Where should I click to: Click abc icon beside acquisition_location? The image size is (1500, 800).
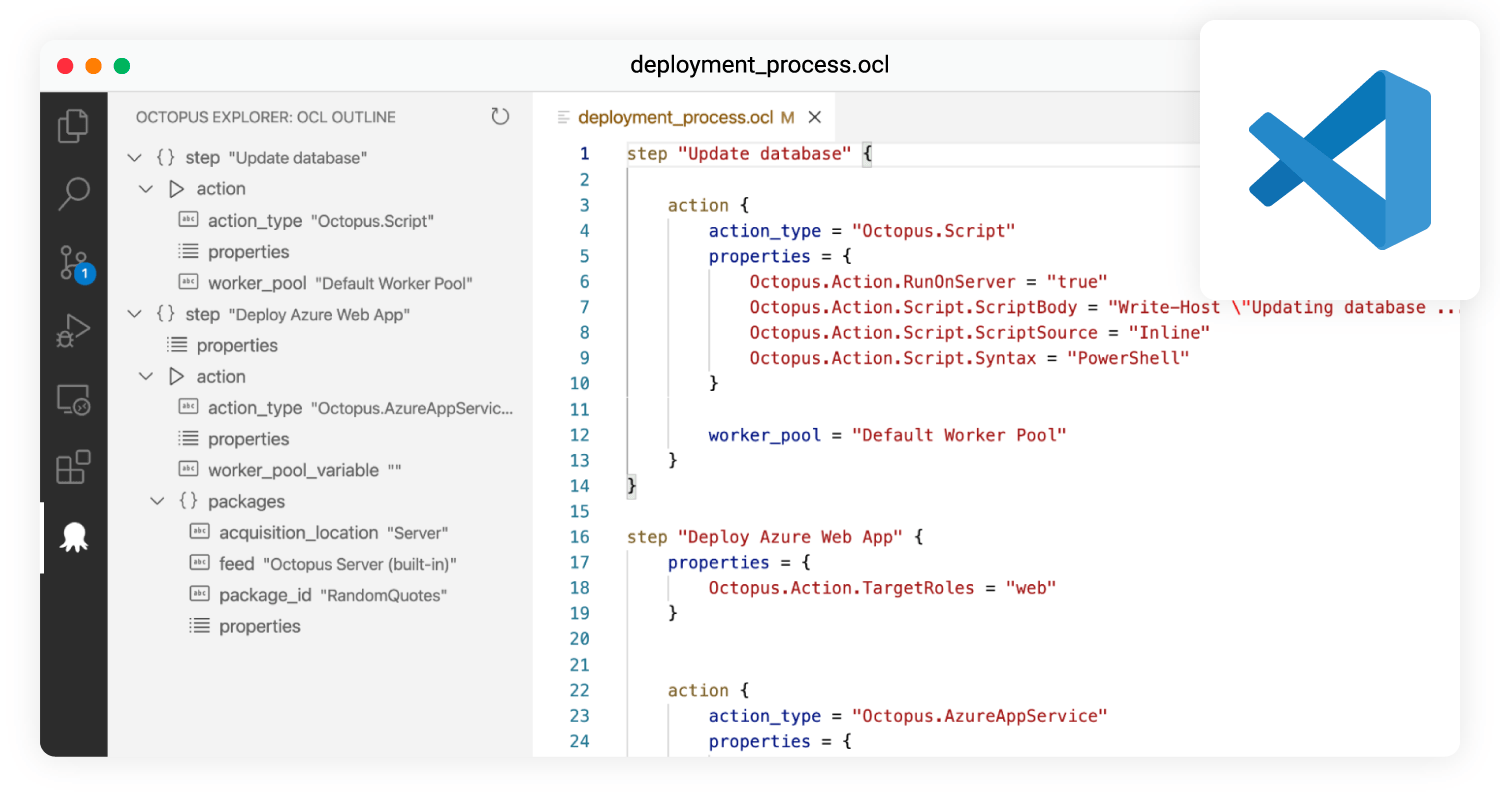click(199, 533)
